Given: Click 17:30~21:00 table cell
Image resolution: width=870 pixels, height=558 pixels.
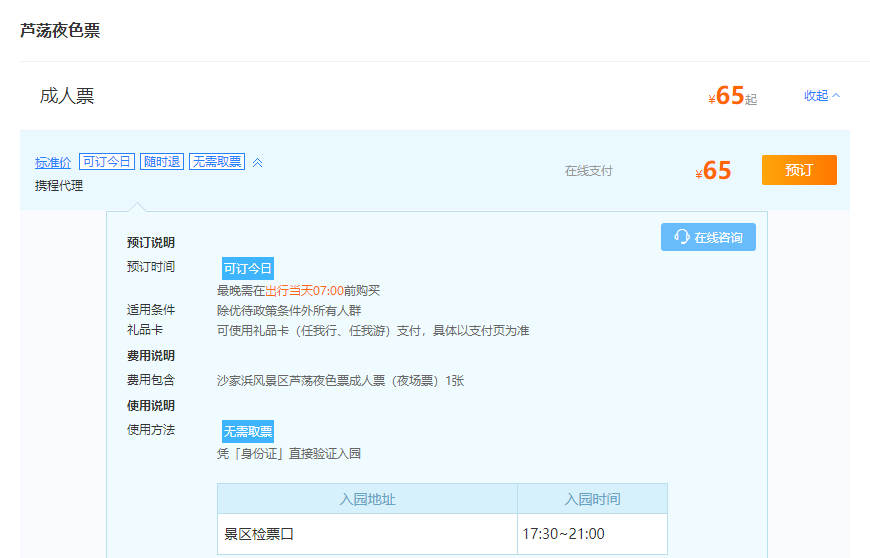Looking at the screenshot, I should (592, 534).
